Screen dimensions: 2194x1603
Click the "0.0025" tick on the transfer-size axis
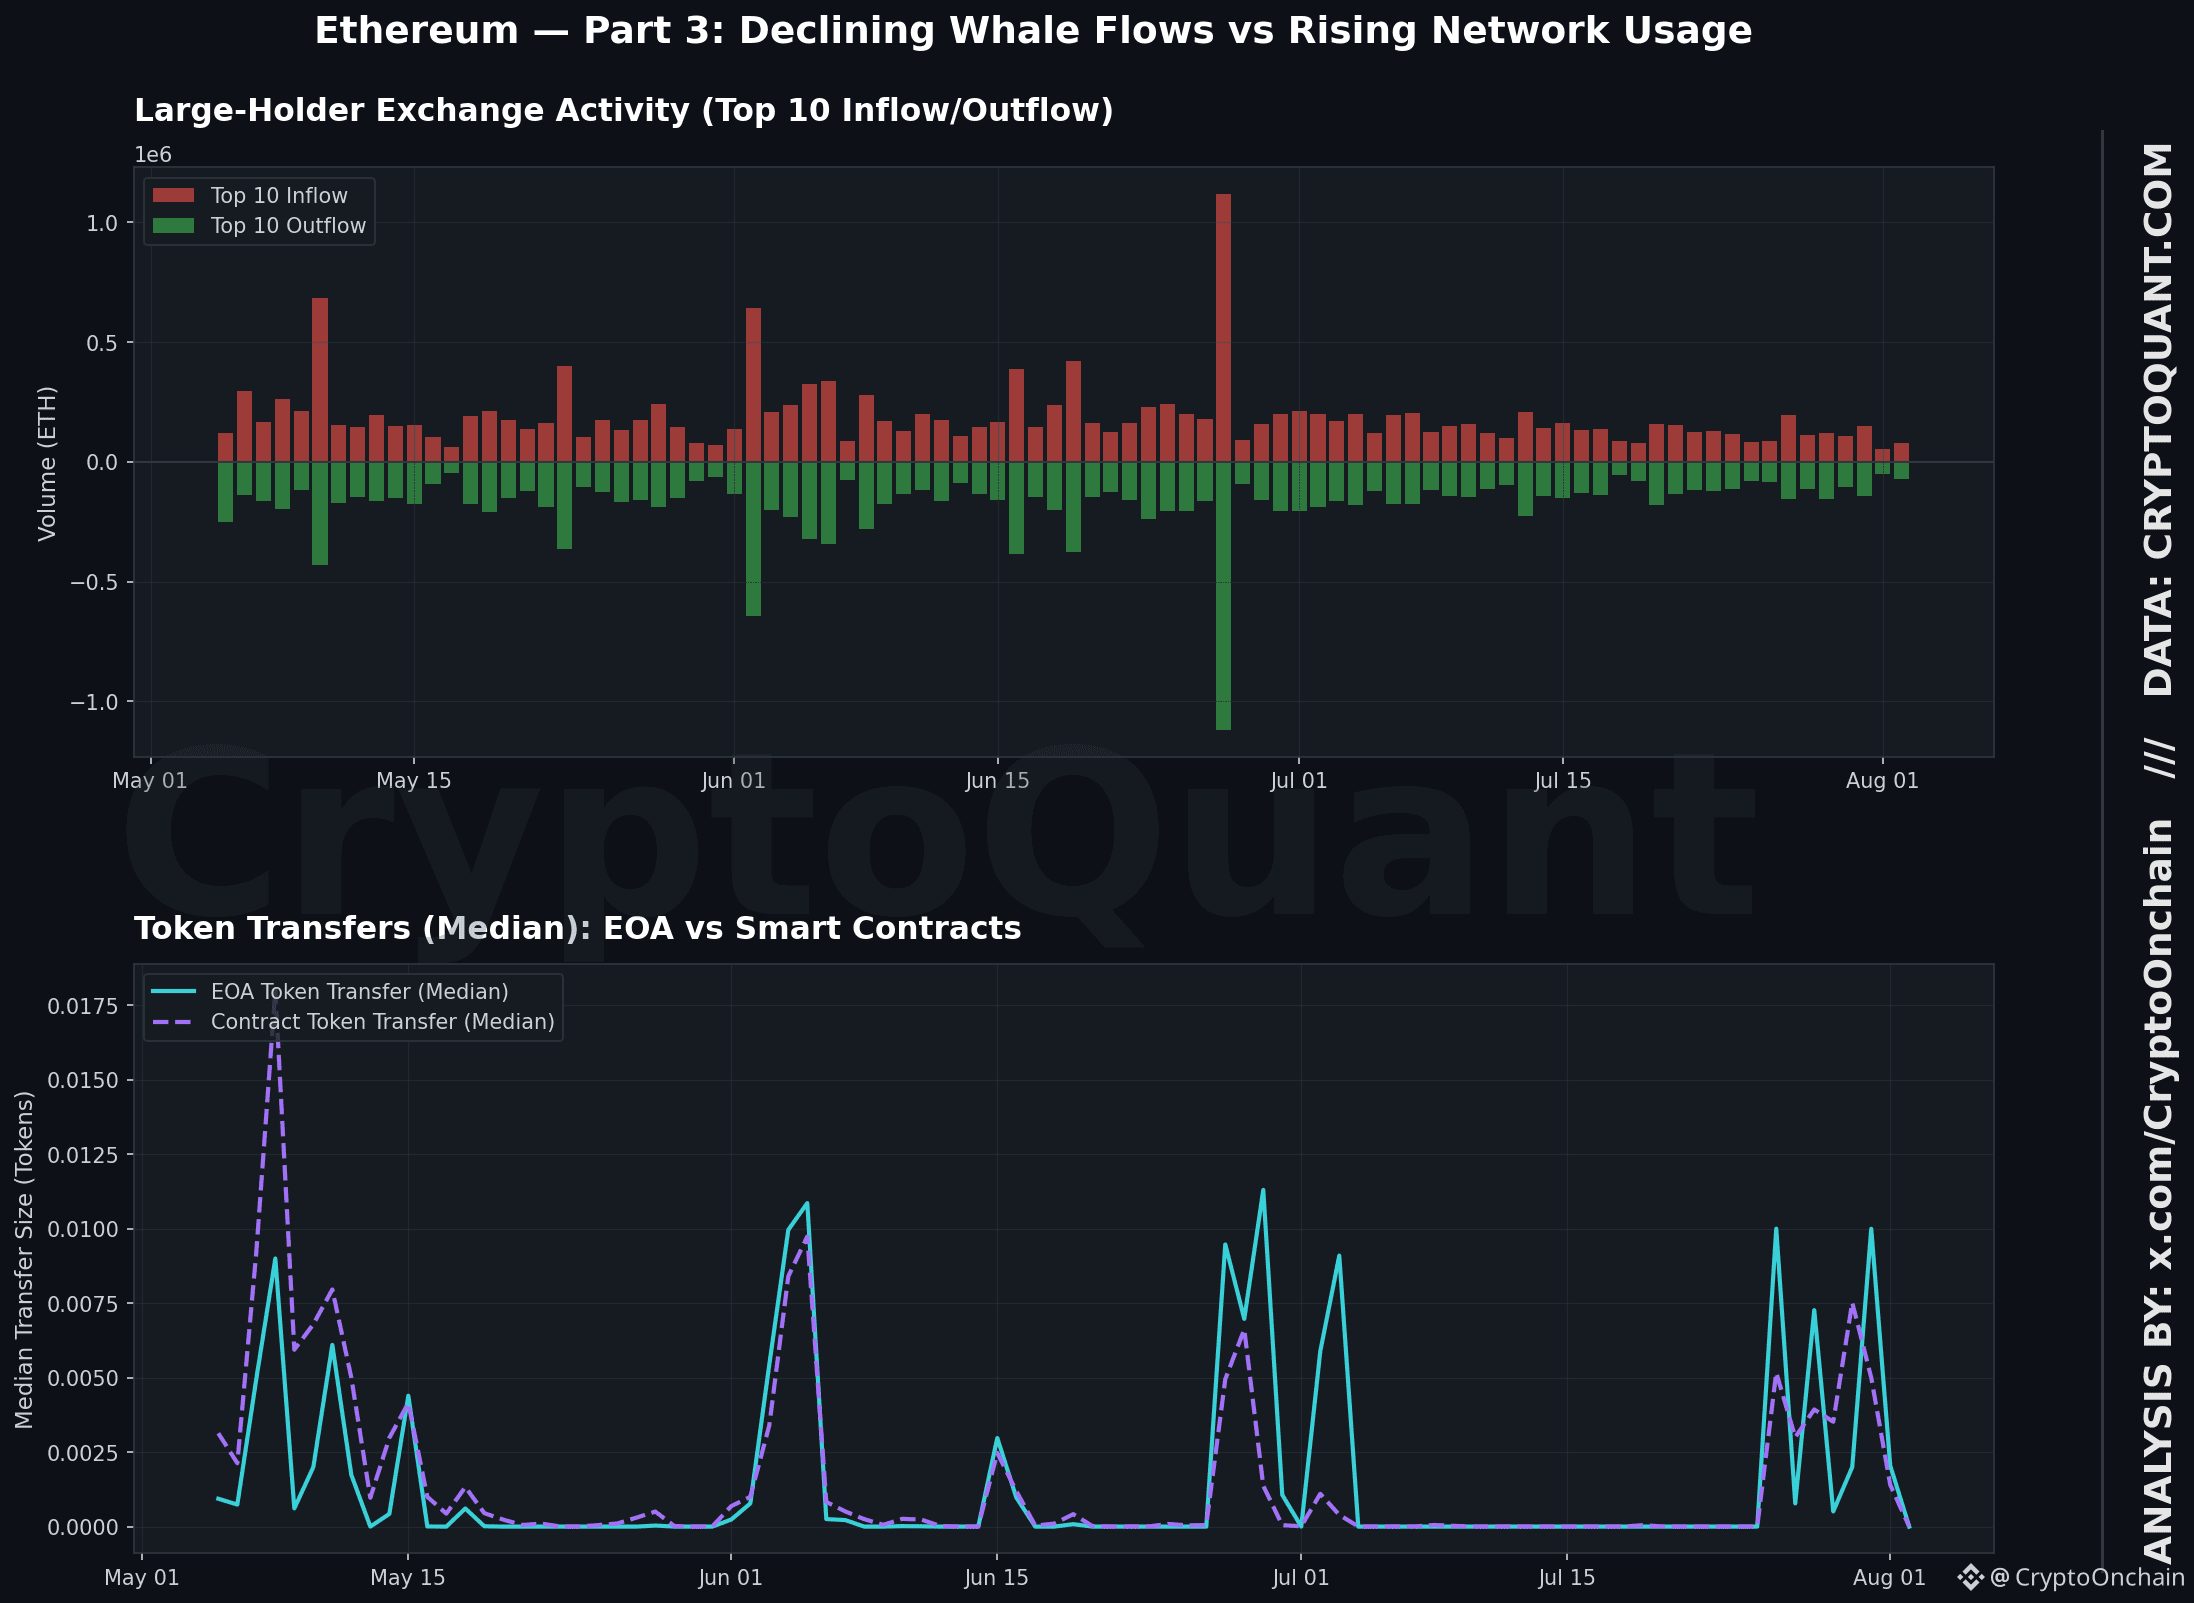(x=83, y=1453)
